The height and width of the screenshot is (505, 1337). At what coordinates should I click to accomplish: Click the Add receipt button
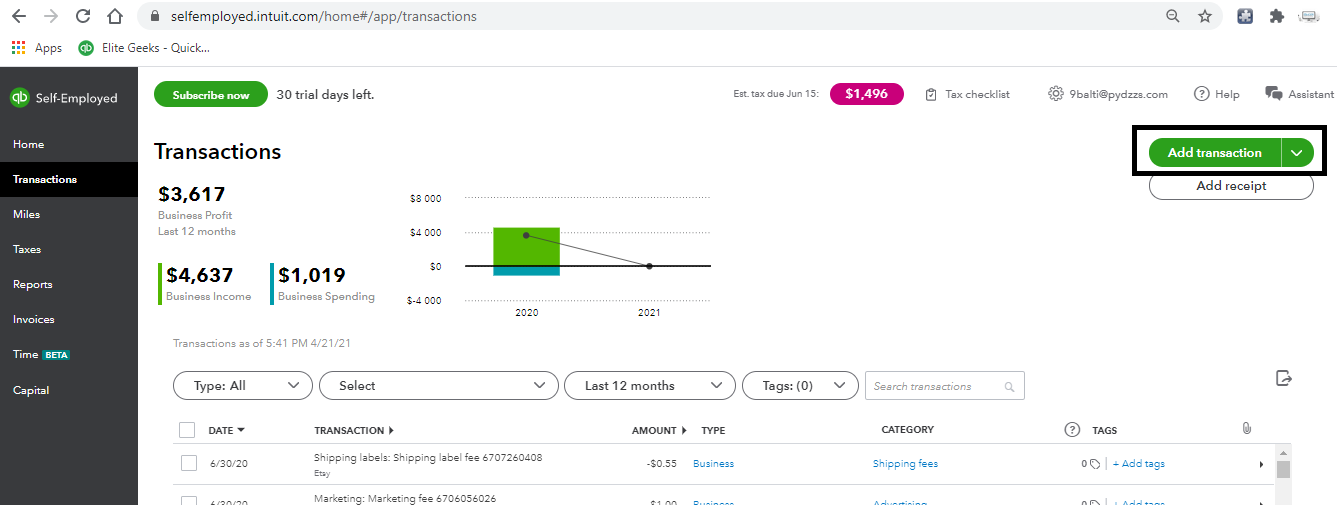1231,186
